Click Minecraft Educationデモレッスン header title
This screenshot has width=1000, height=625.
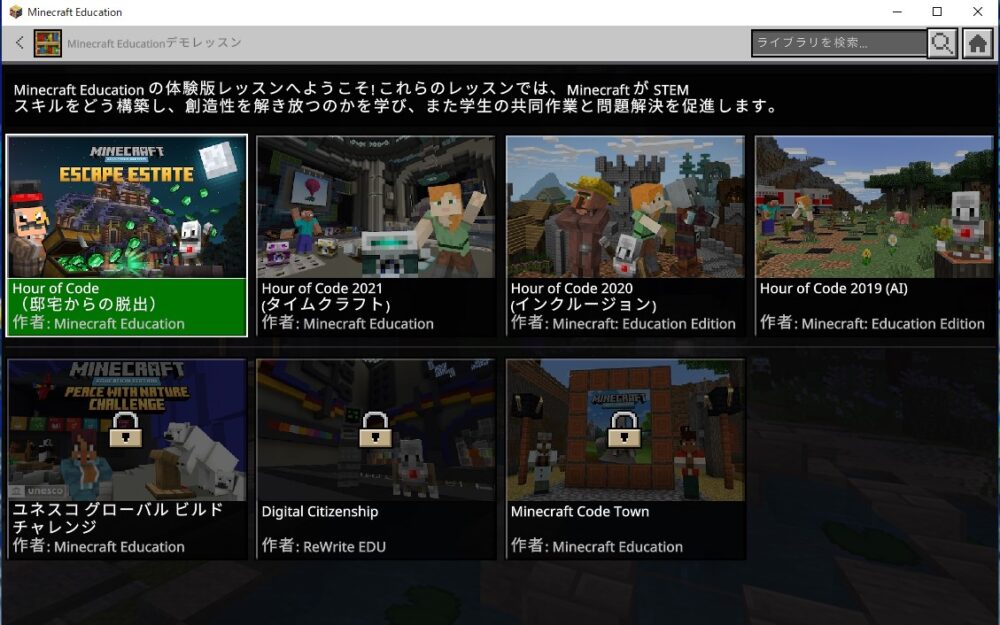click(x=154, y=43)
